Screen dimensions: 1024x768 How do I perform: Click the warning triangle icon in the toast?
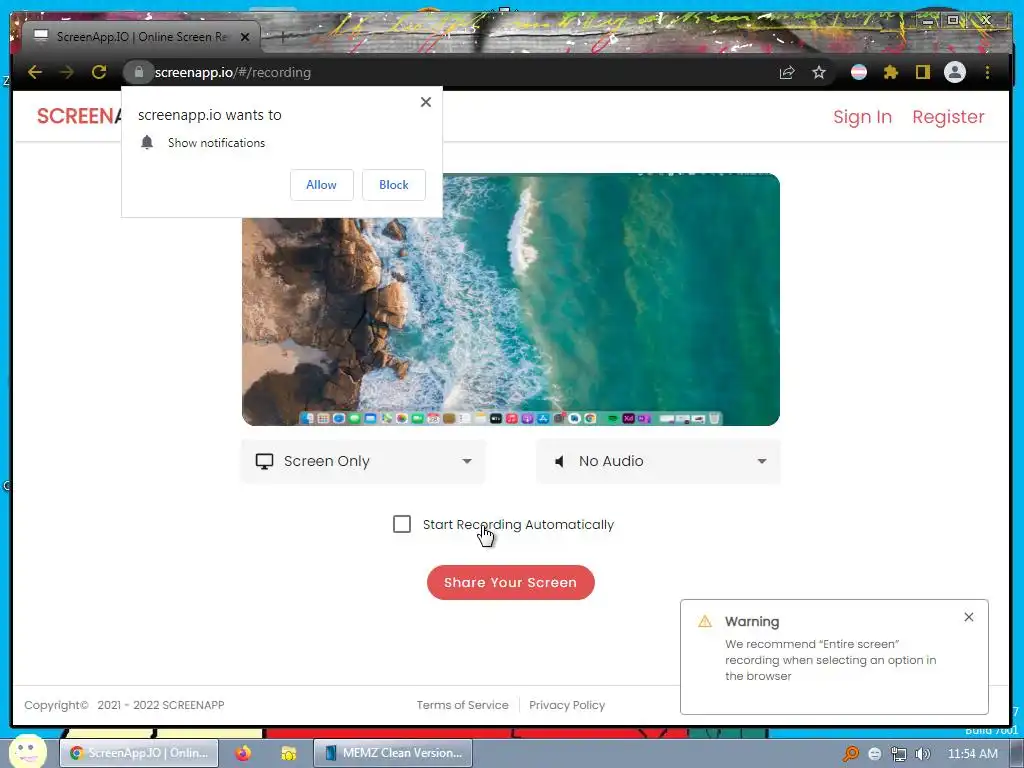pos(705,621)
